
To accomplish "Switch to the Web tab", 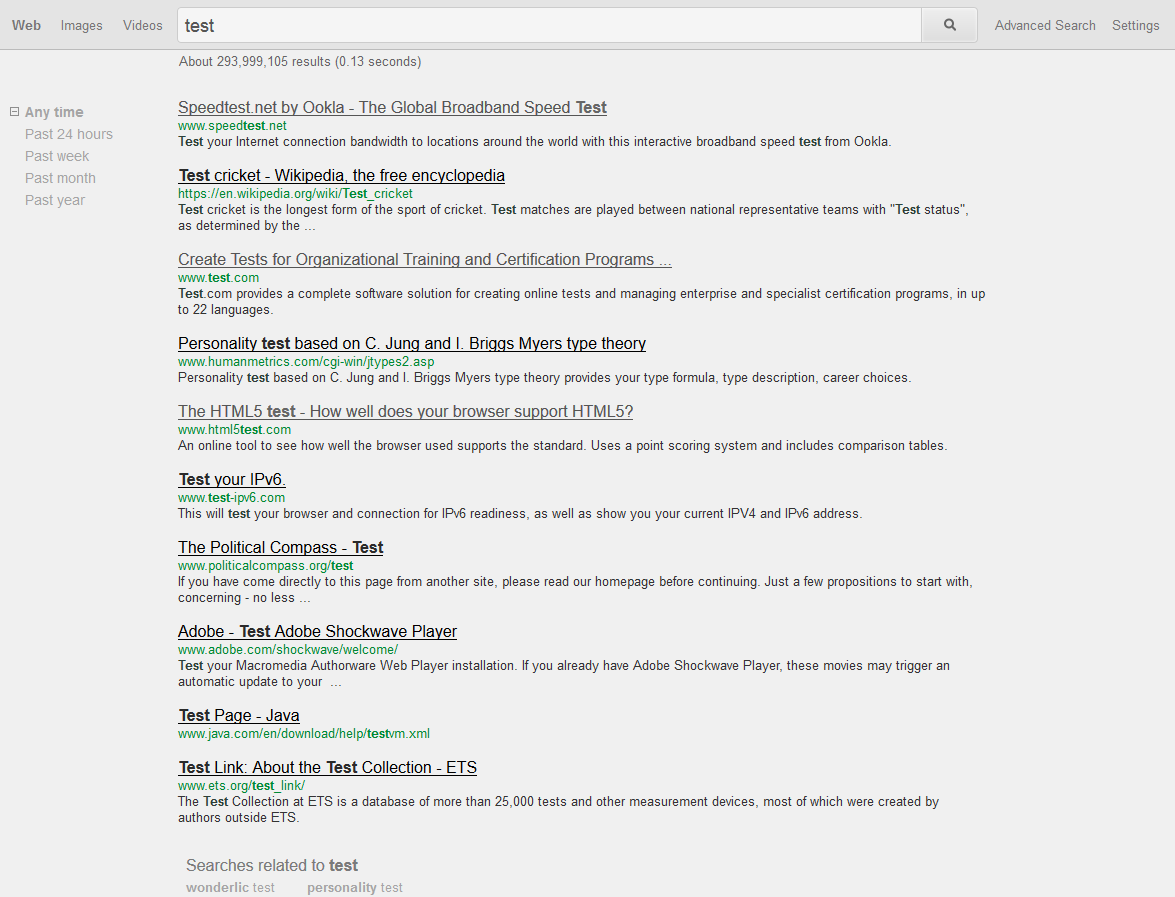I will [26, 25].
